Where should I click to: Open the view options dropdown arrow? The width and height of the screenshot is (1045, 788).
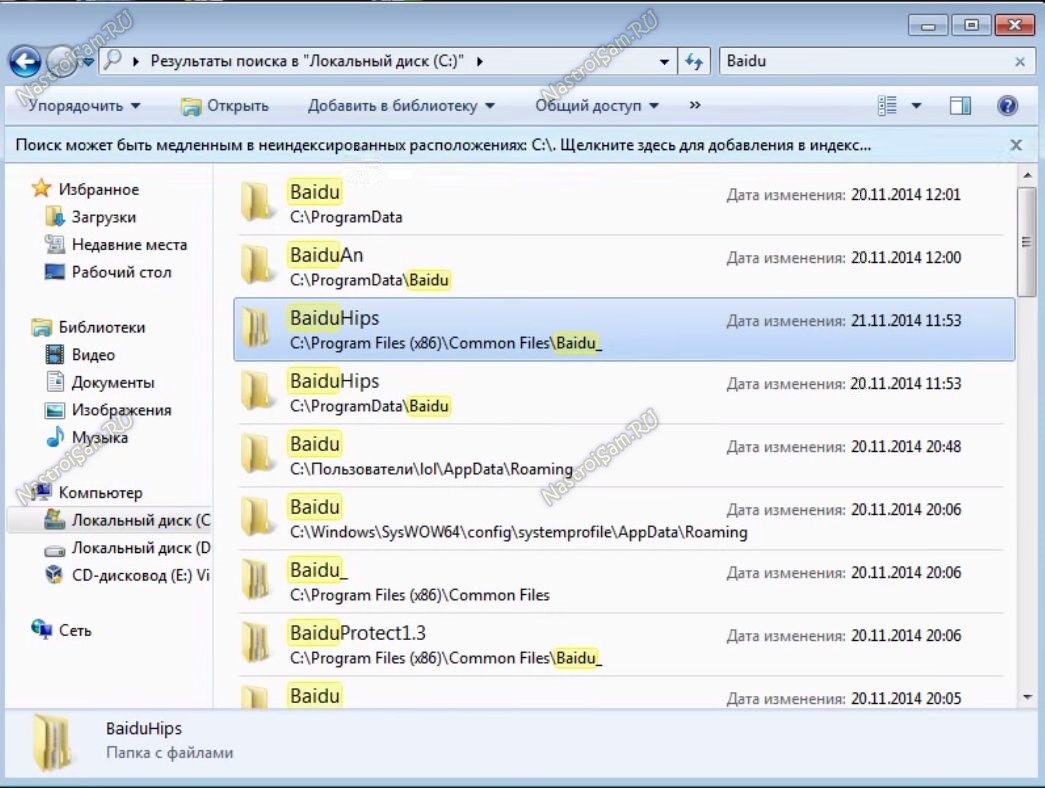coord(916,105)
